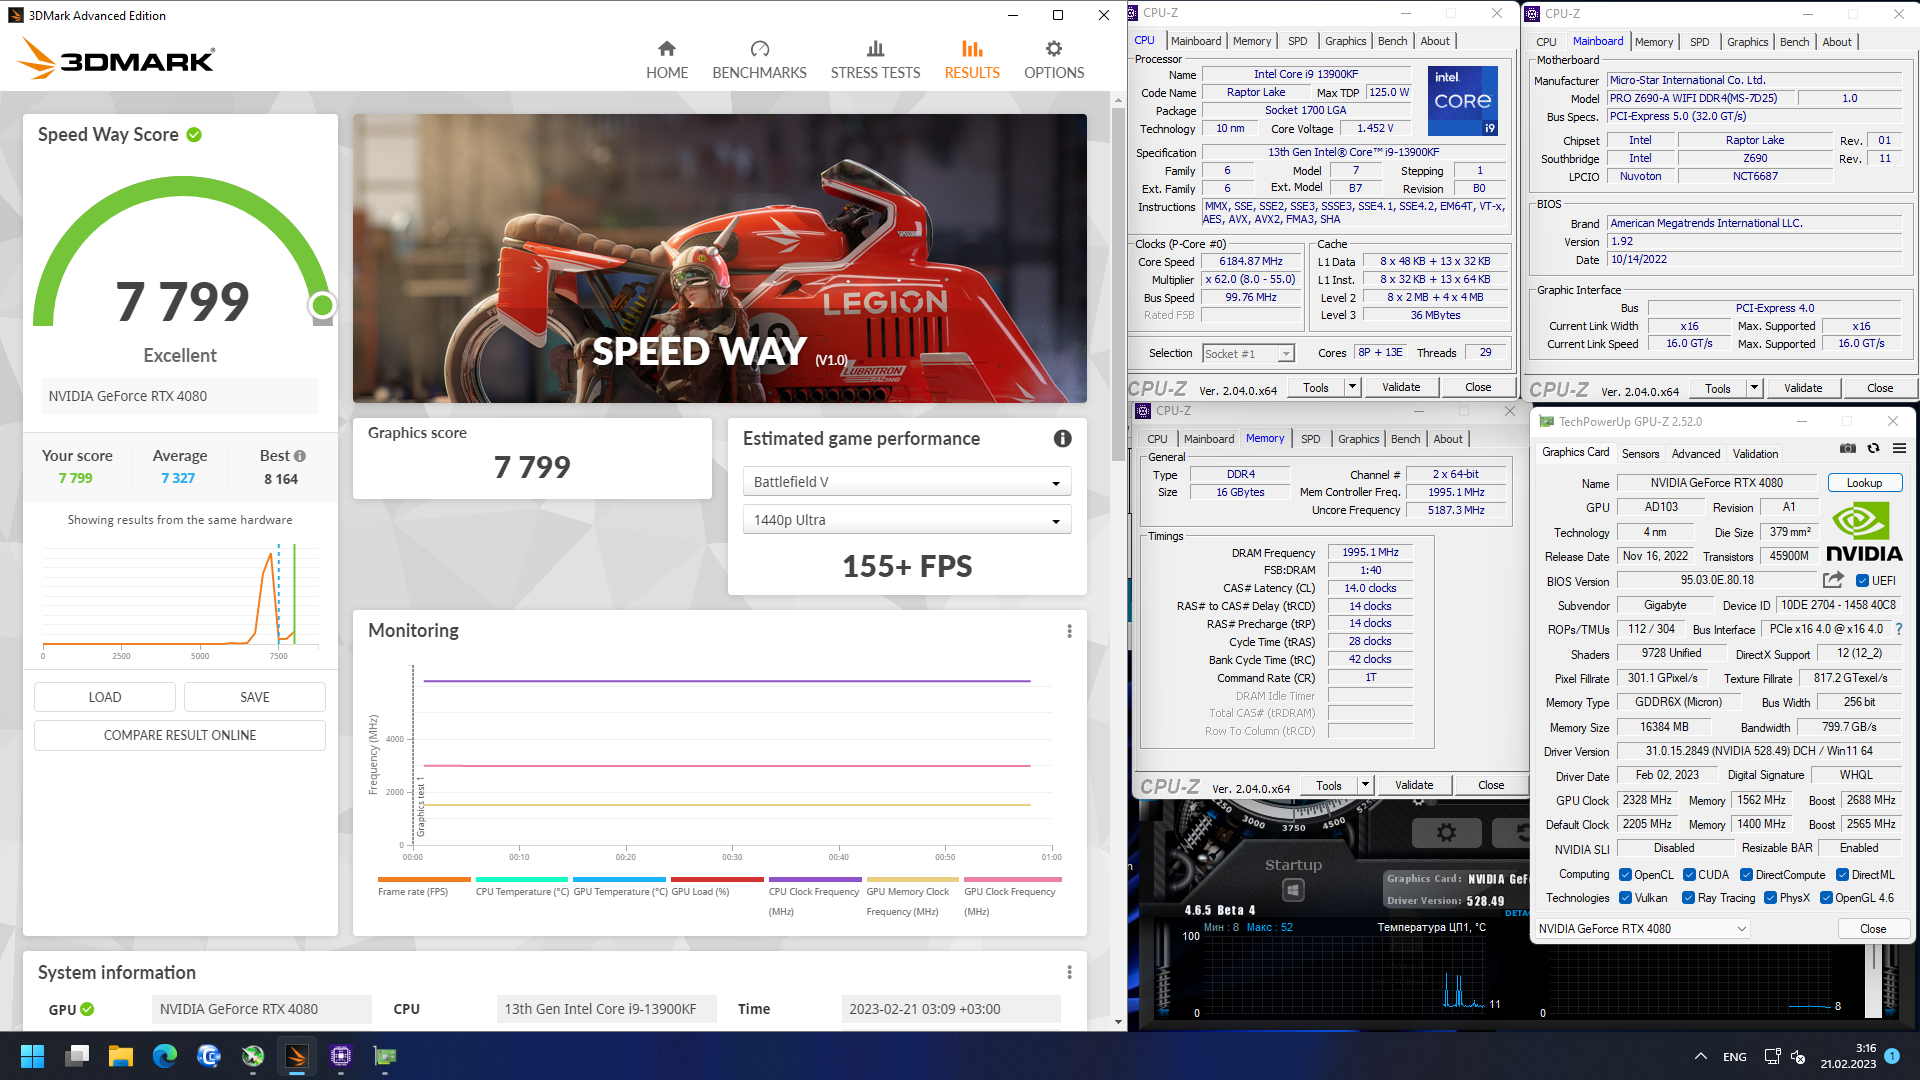Toggle the OpenGL 4.6 checkbox in GPU-Z
The width and height of the screenshot is (1920, 1080).
(1826, 898)
